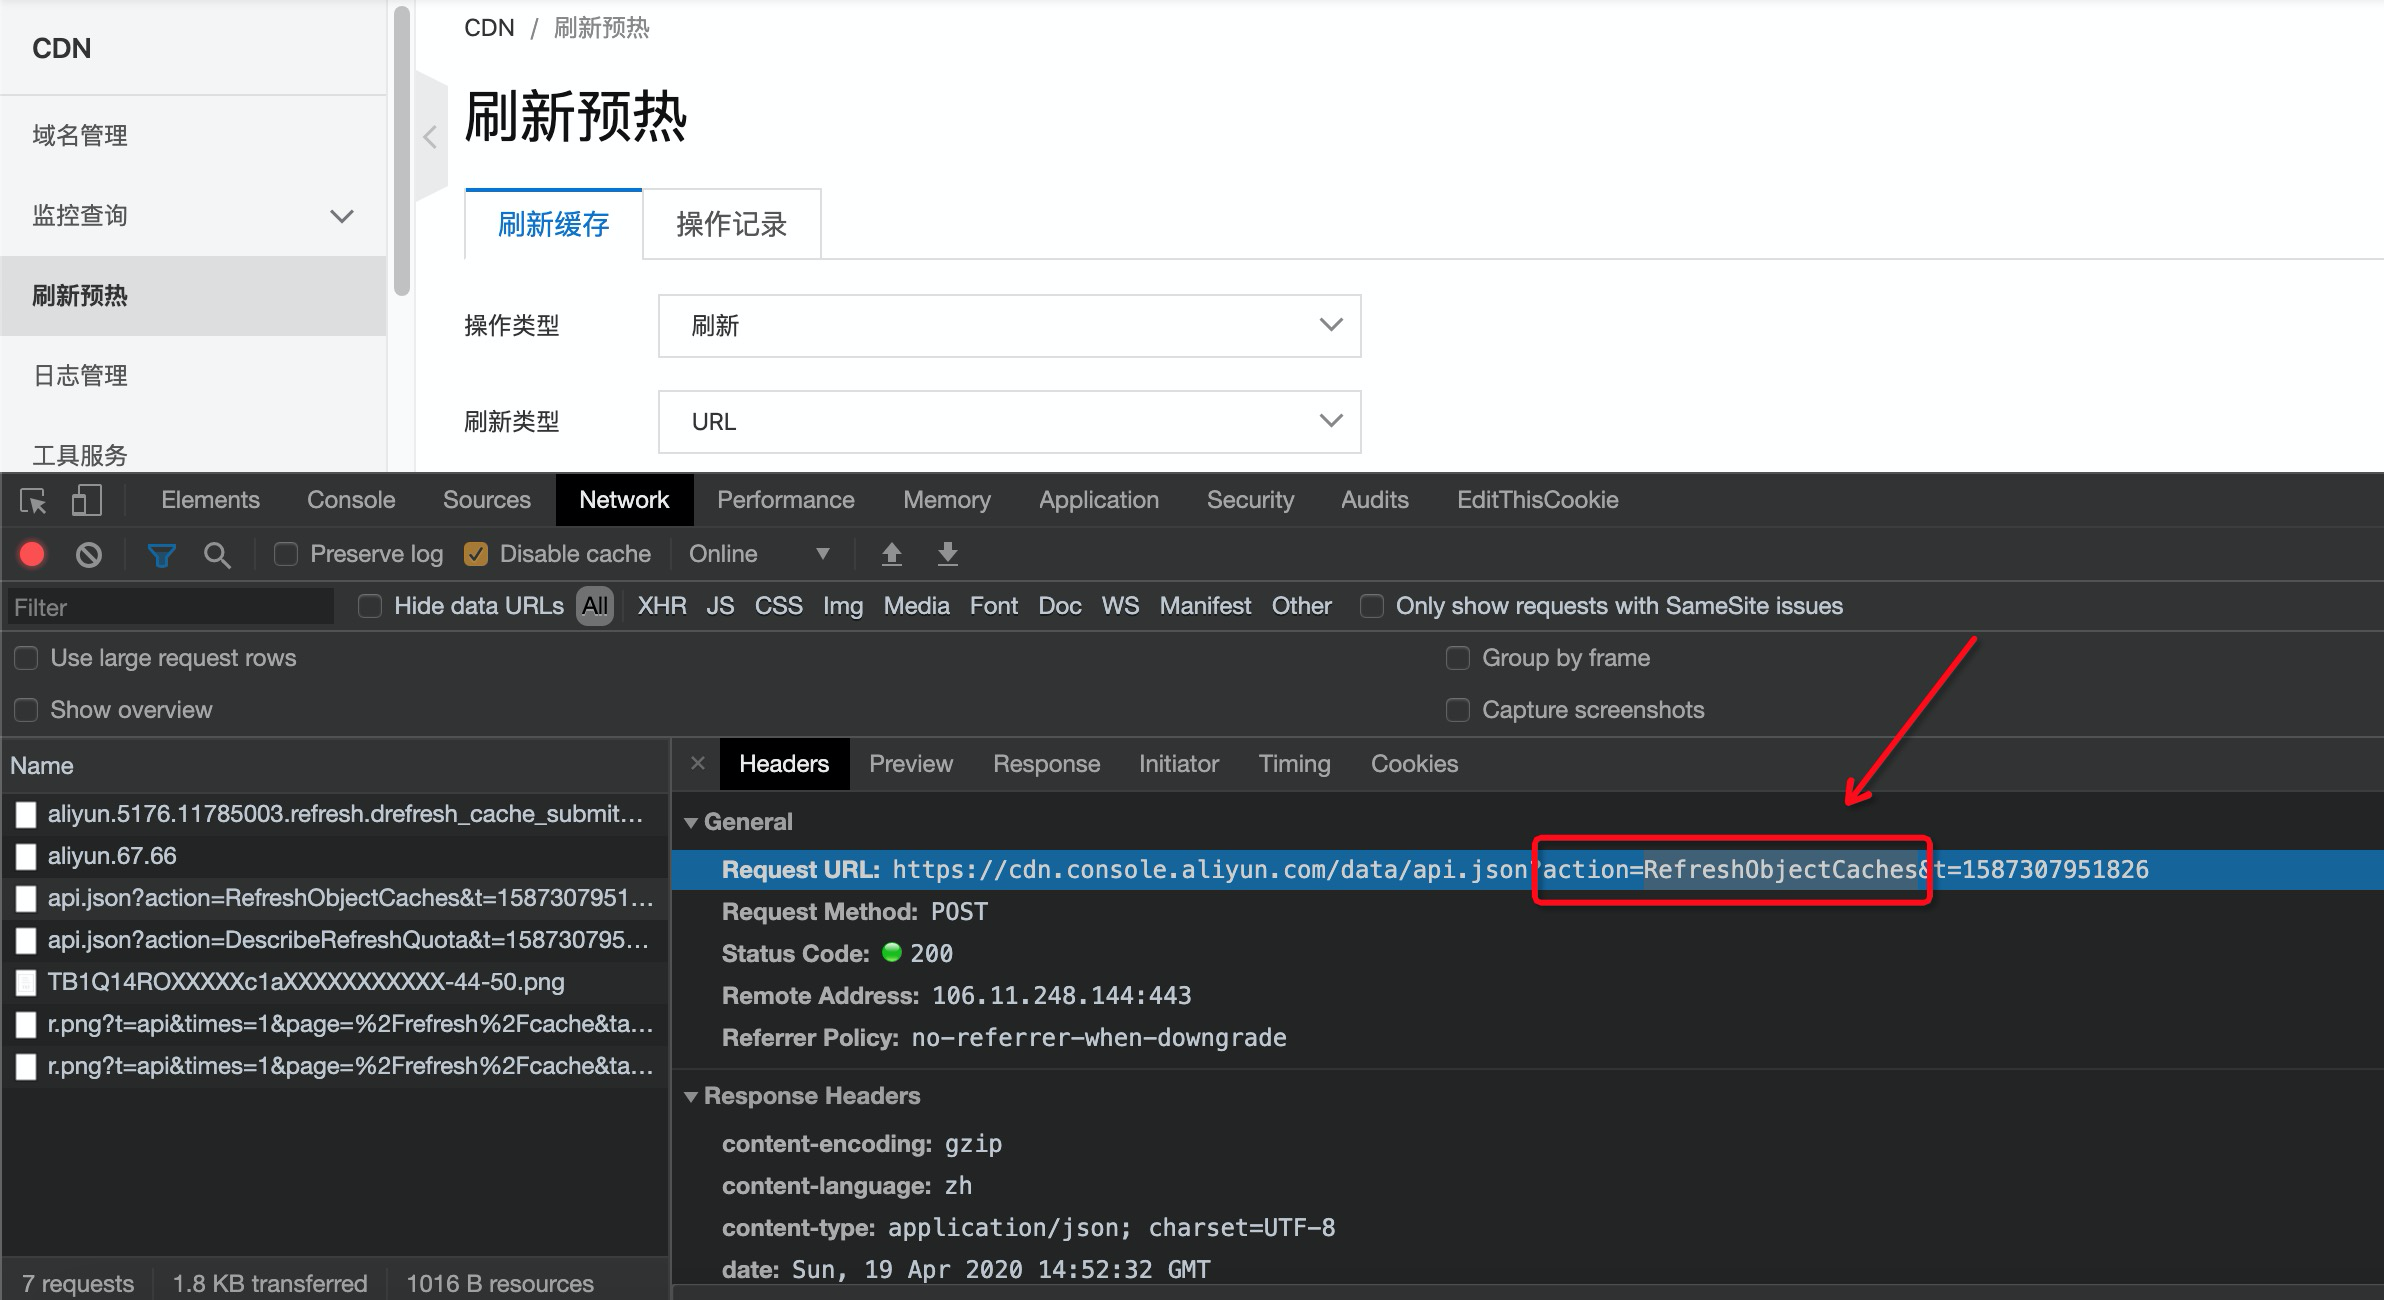Select the api.json RefreshObjectCaches request row

pyautogui.click(x=335, y=899)
